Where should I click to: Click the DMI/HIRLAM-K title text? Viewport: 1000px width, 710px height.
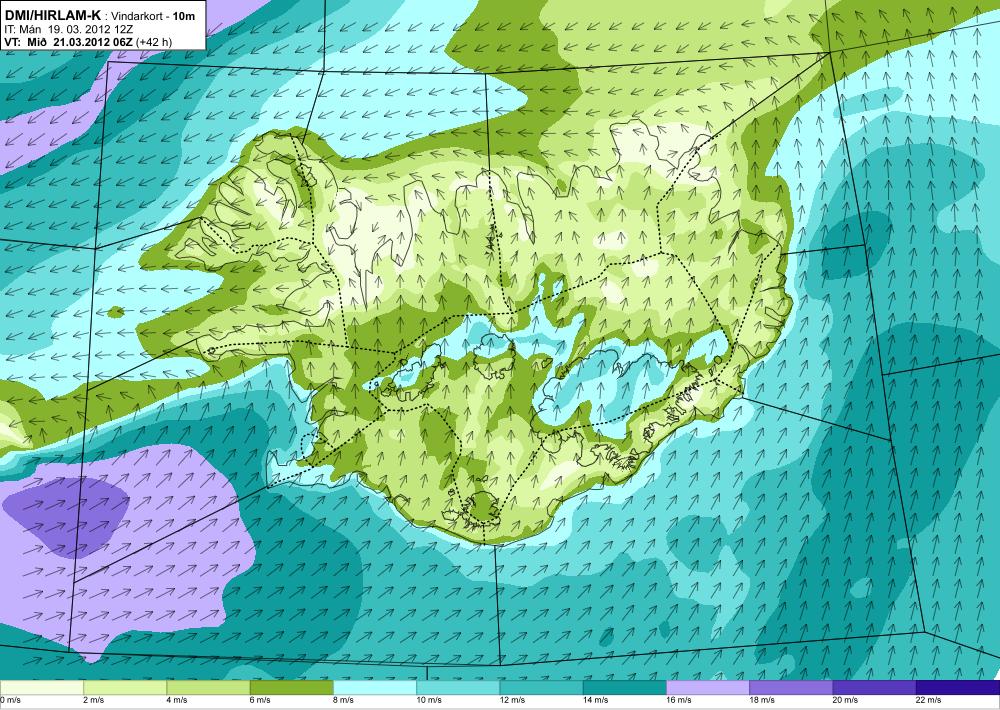[52, 17]
